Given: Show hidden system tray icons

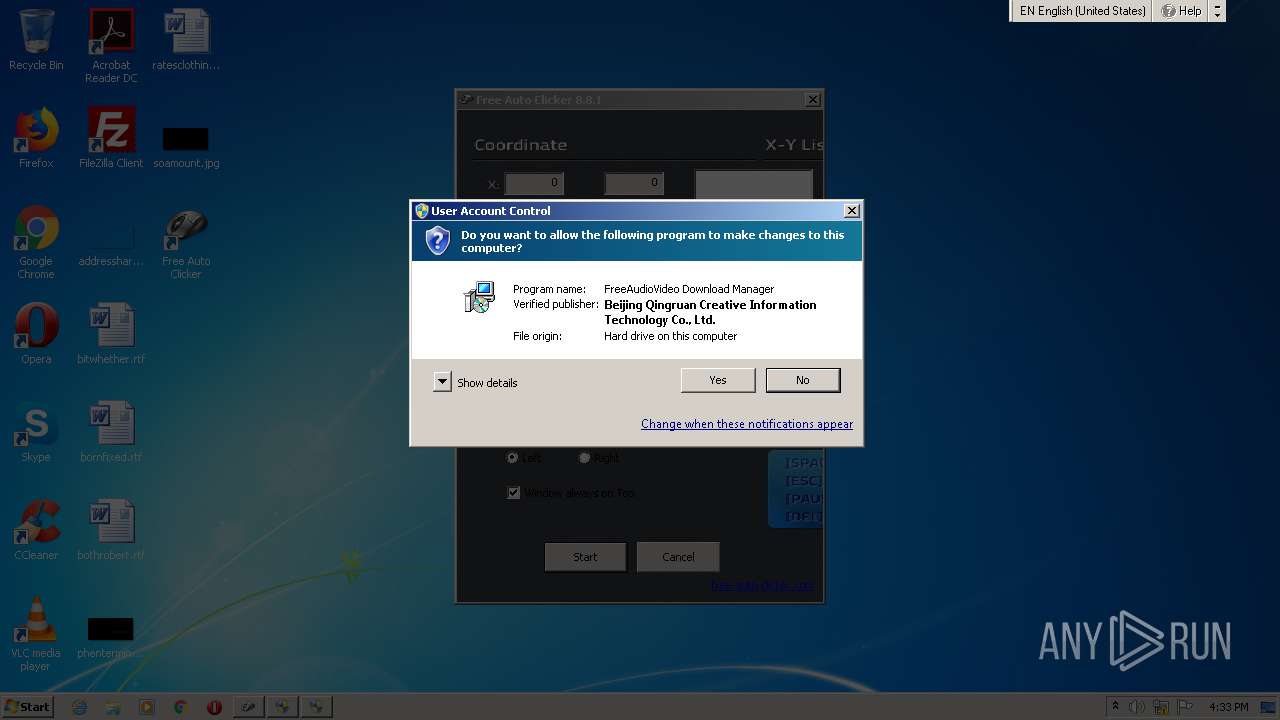Looking at the screenshot, I should coord(1115,707).
